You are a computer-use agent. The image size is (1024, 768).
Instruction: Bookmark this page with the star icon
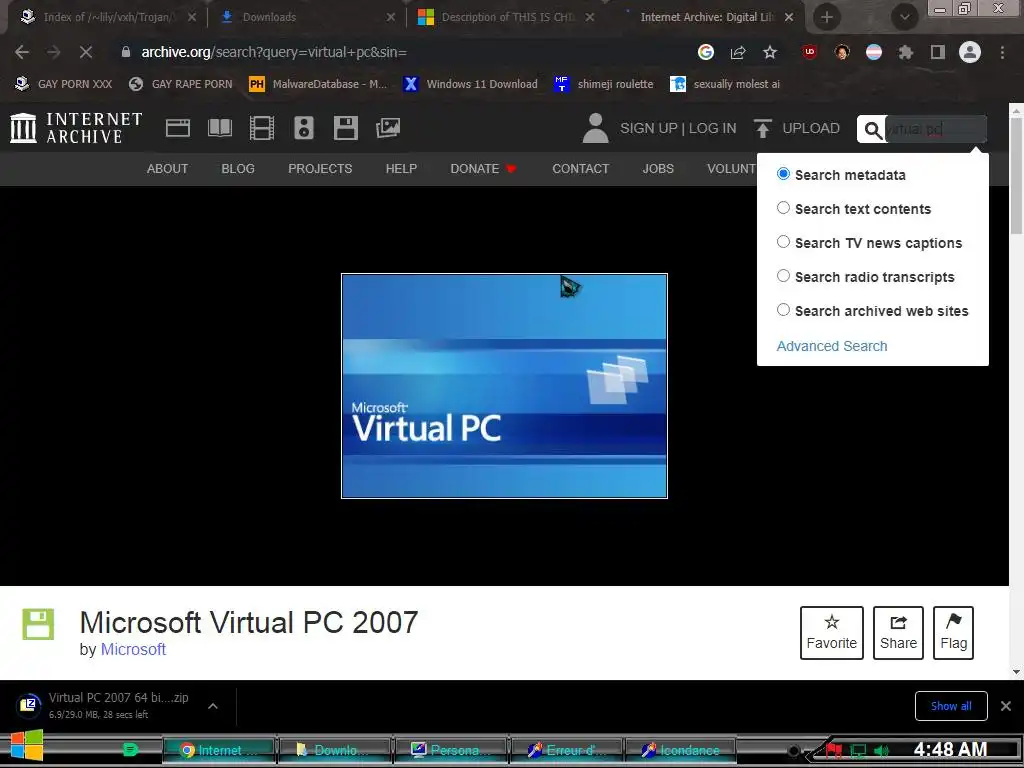770,52
